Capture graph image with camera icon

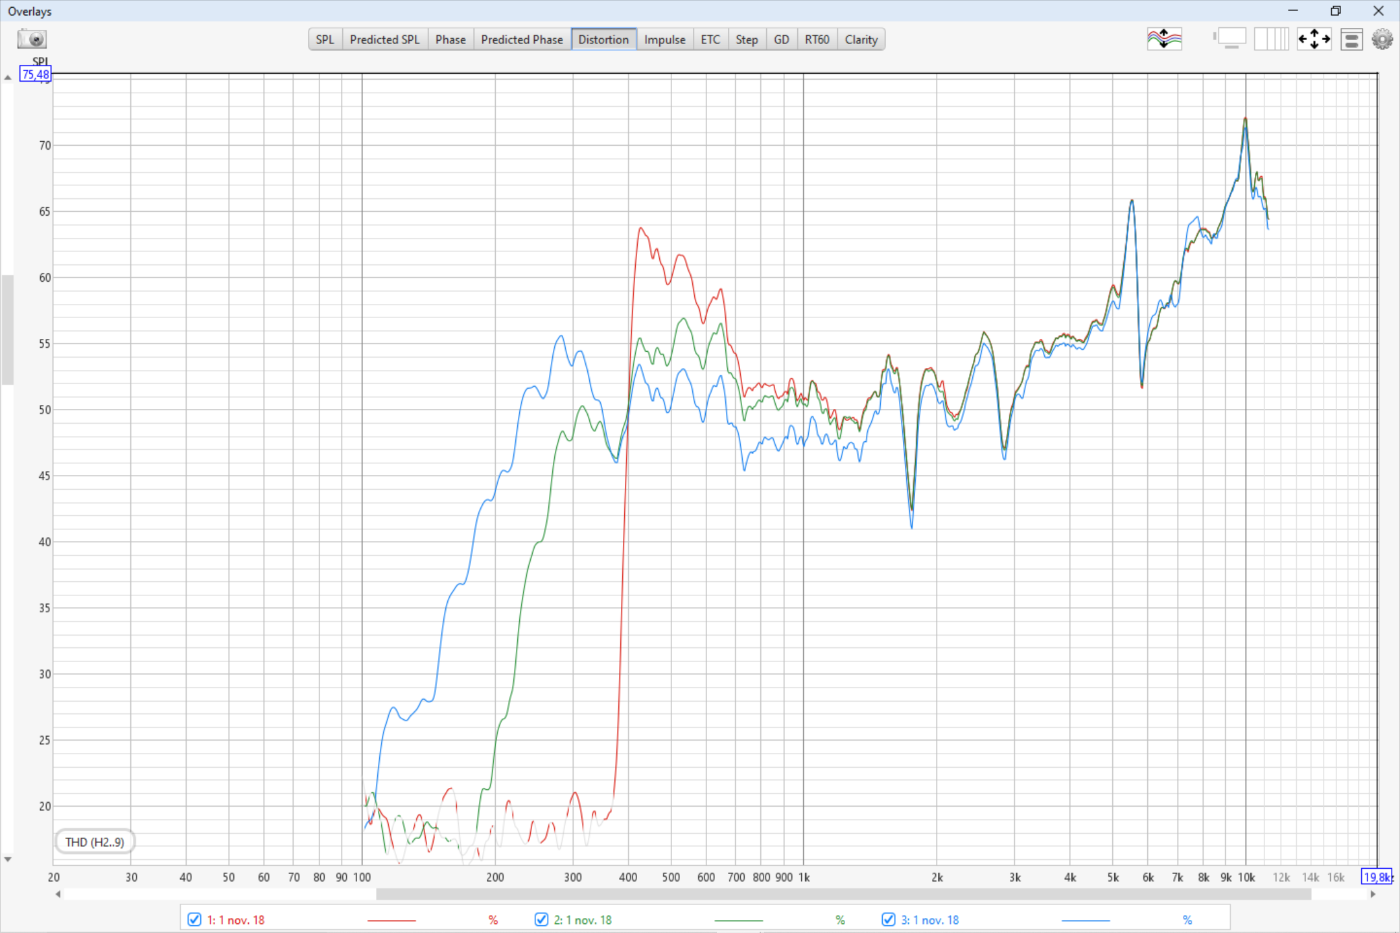click(32, 39)
